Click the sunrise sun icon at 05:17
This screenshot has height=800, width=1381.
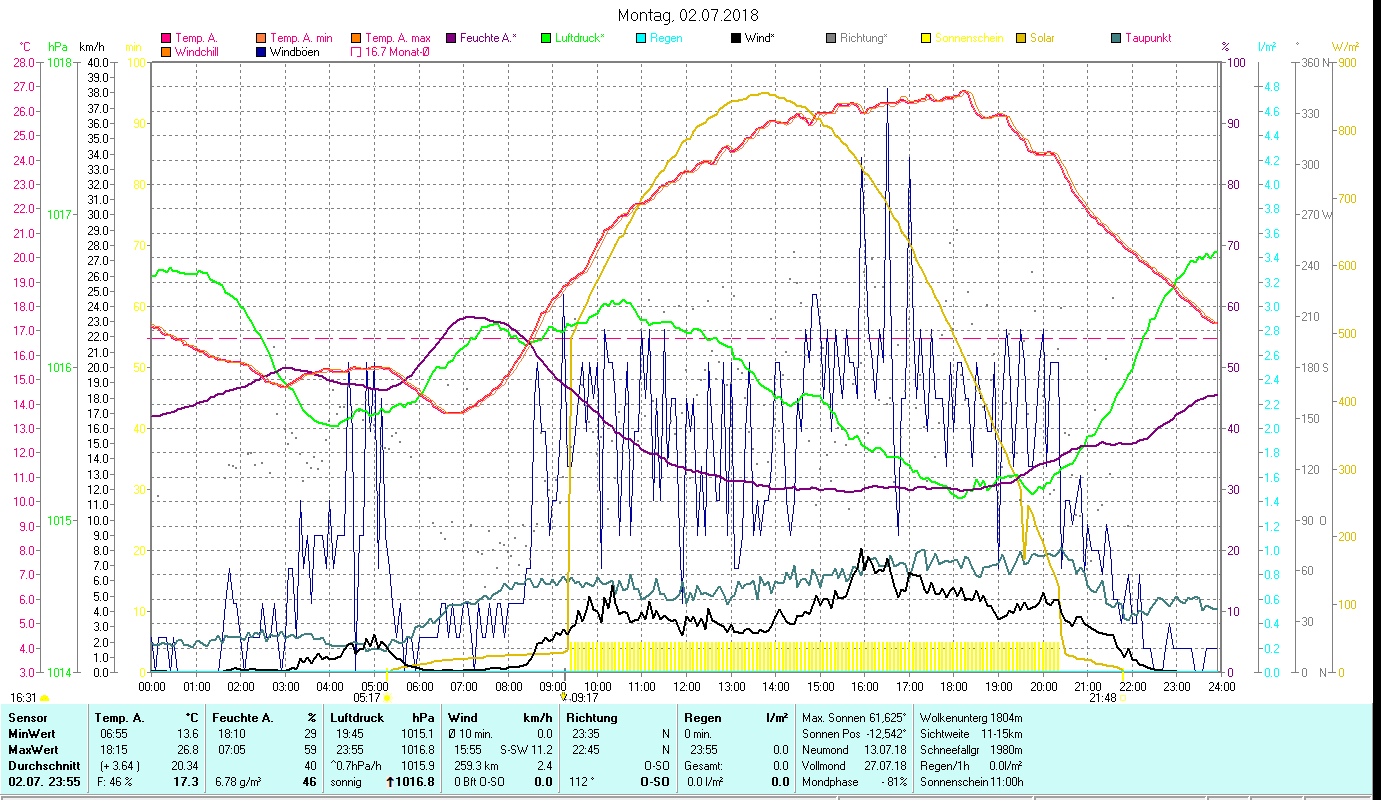(x=387, y=698)
